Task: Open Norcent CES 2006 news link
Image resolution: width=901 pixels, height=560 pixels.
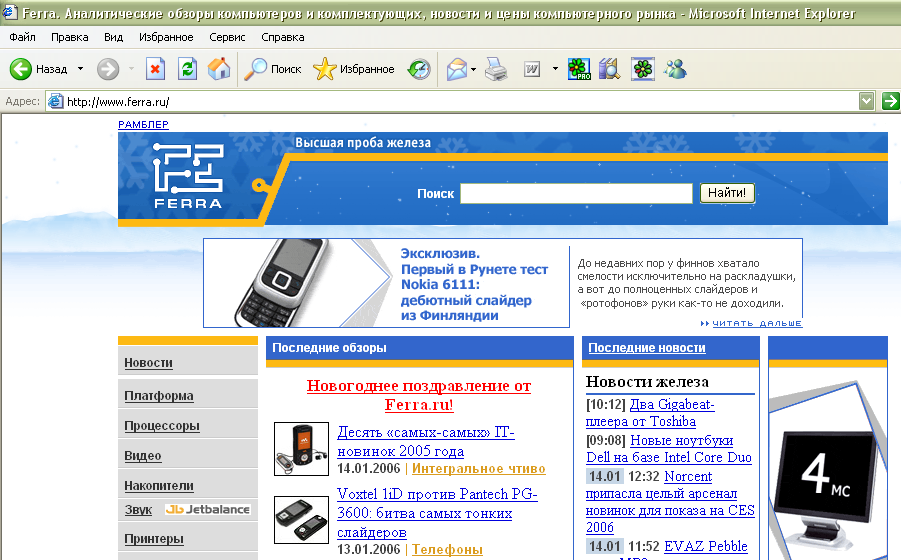Action: [x=670, y=502]
